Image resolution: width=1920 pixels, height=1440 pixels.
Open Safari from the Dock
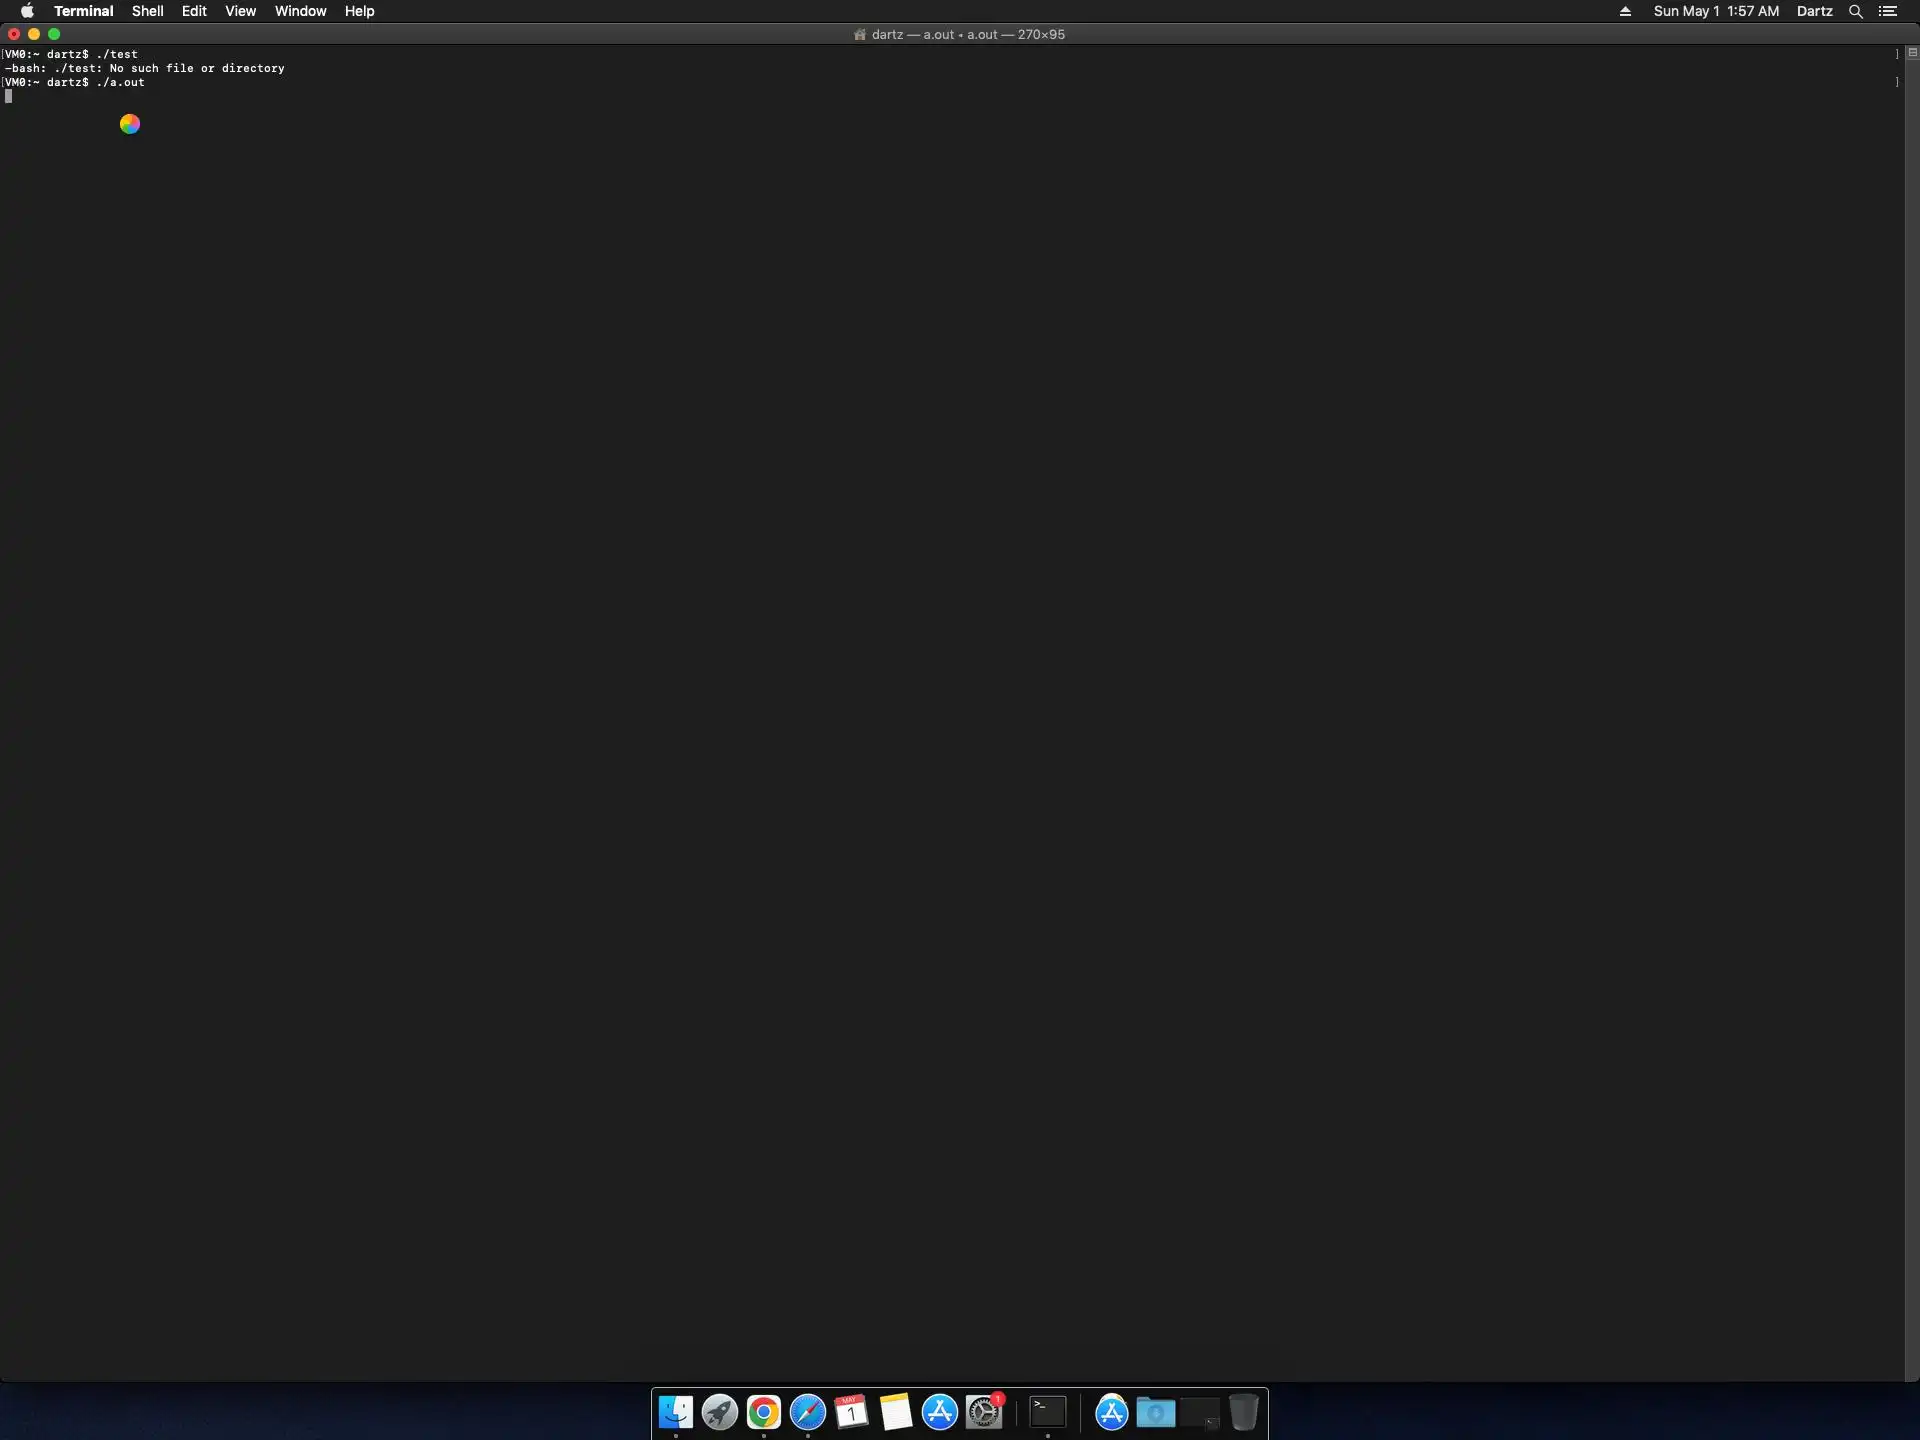808,1412
